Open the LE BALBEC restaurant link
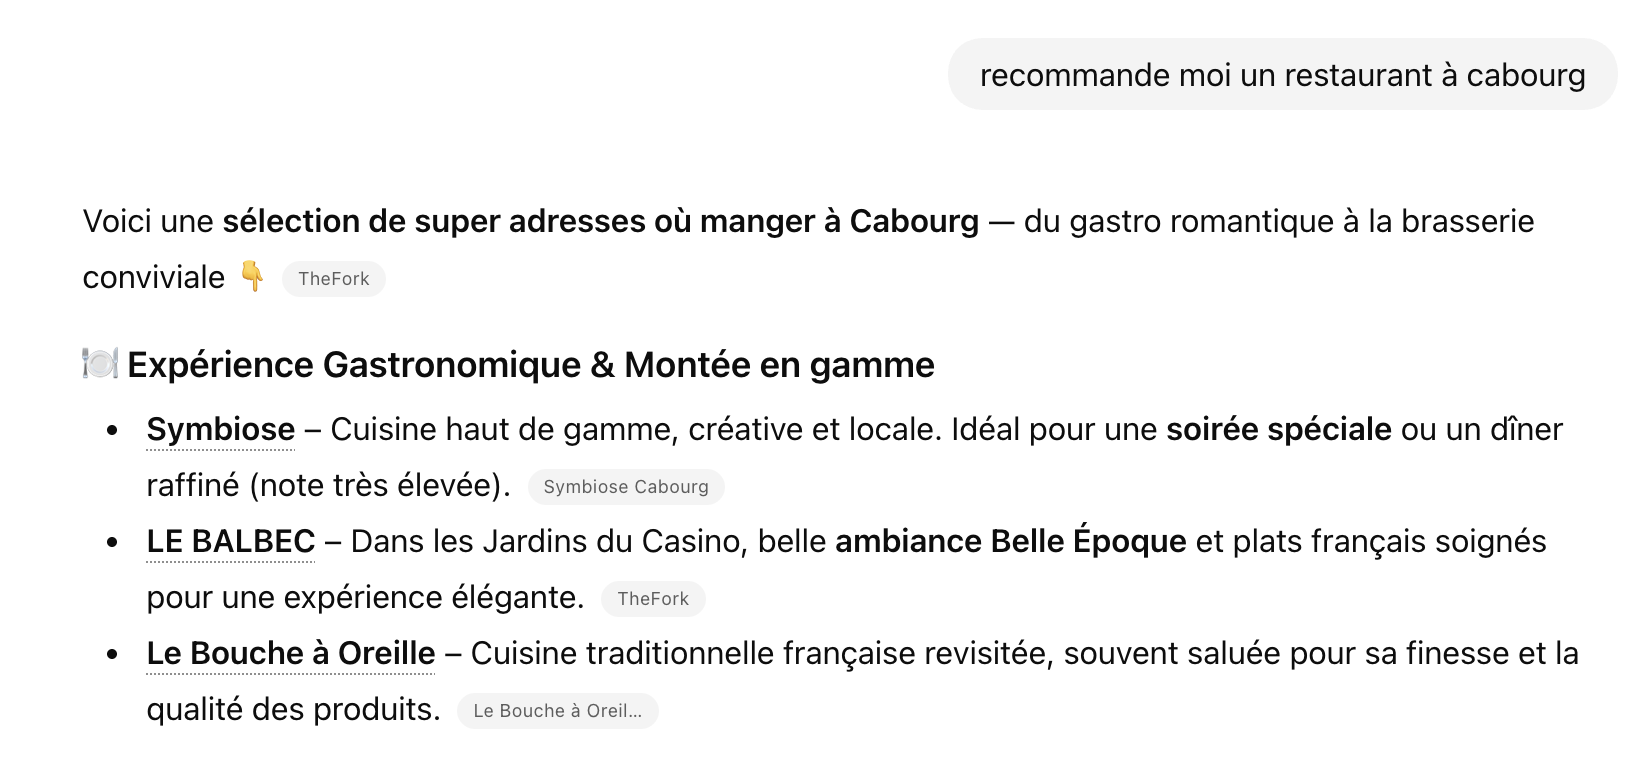 click(x=231, y=542)
